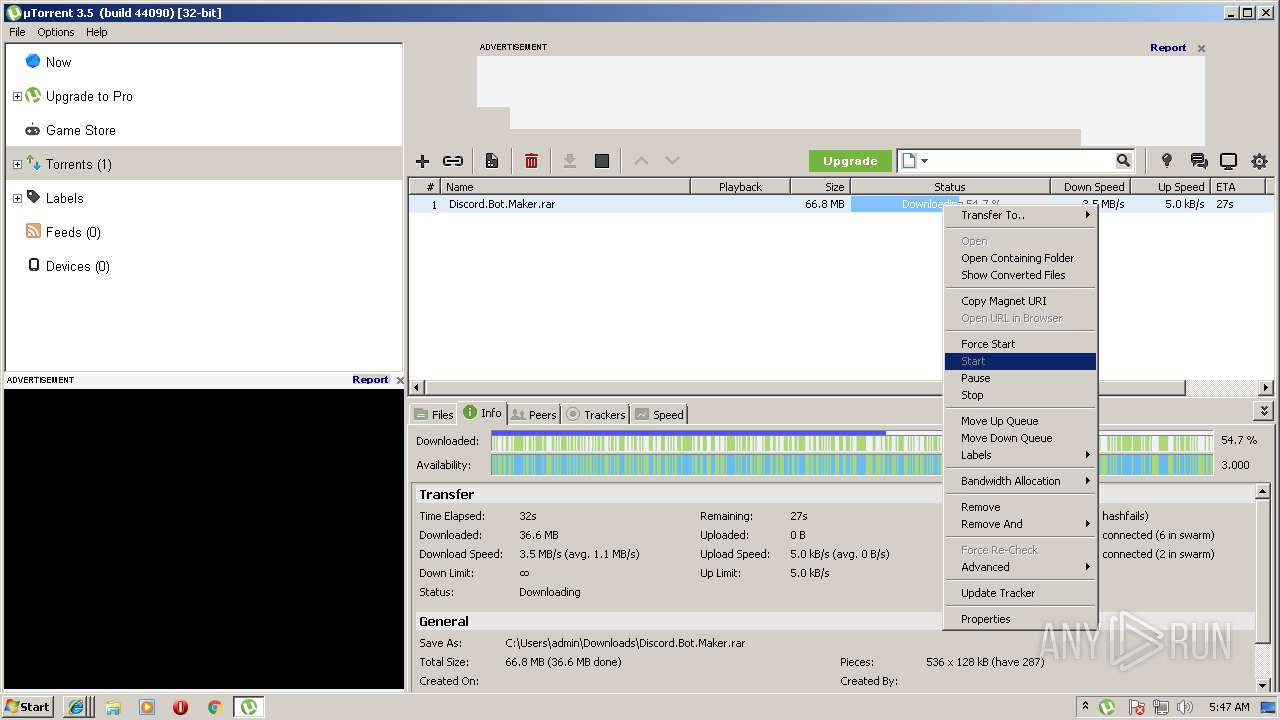This screenshot has width=1280, height=720.
Task: Choose Properties from context menu
Action: click(x=1020, y=619)
